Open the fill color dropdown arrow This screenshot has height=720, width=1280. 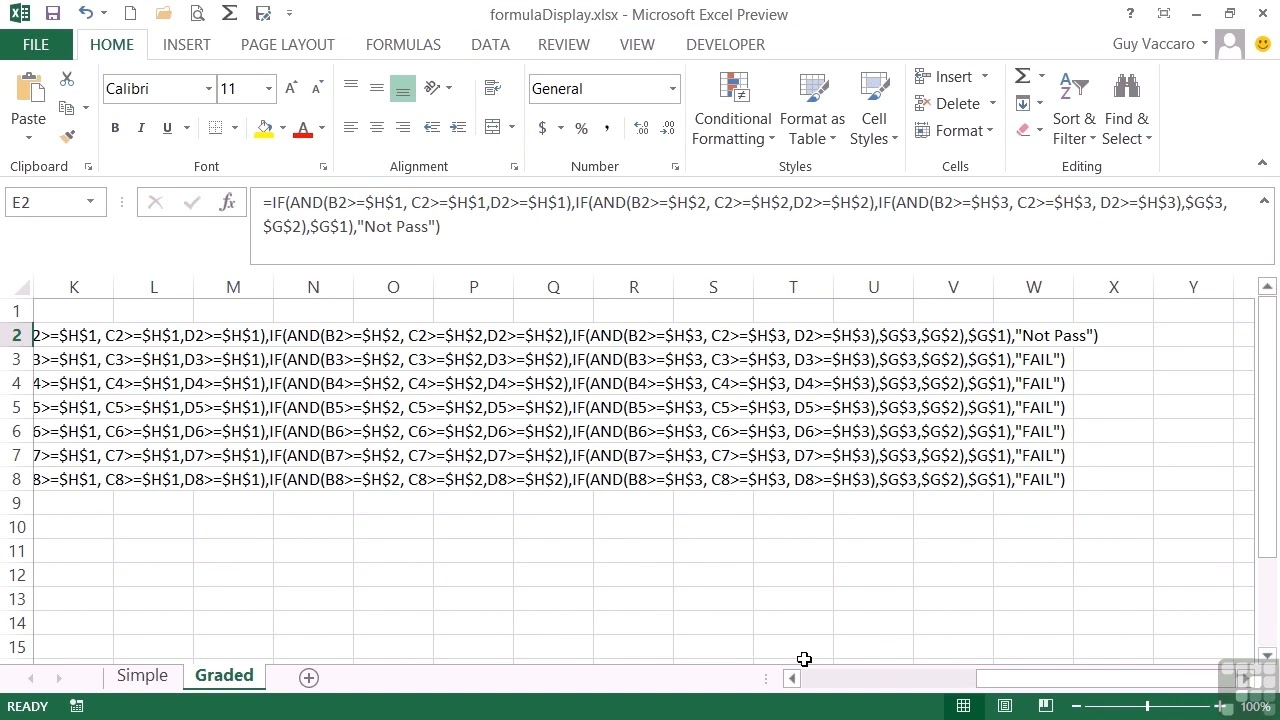(x=283, y=128)
